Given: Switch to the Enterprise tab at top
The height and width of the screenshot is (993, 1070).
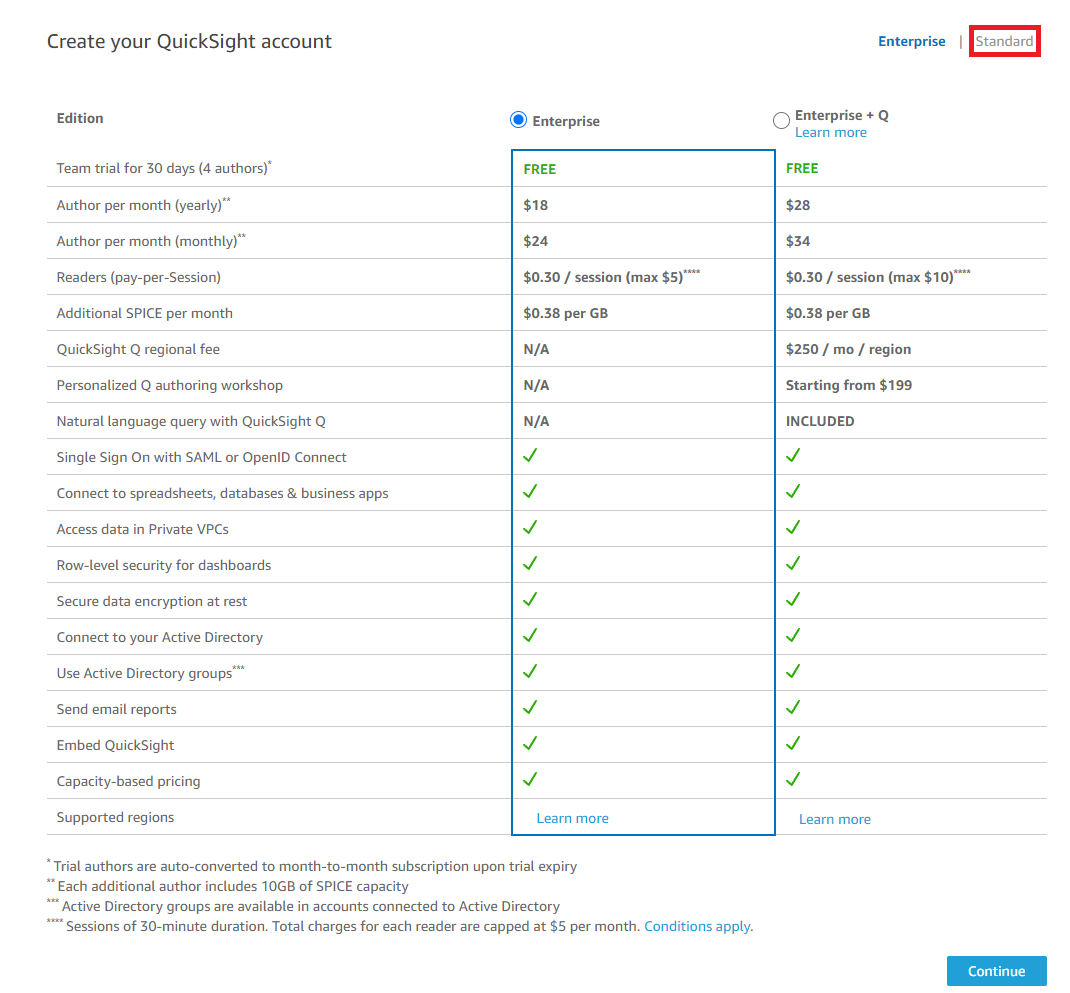Looking at the screenshot, I should coord(911,42).
